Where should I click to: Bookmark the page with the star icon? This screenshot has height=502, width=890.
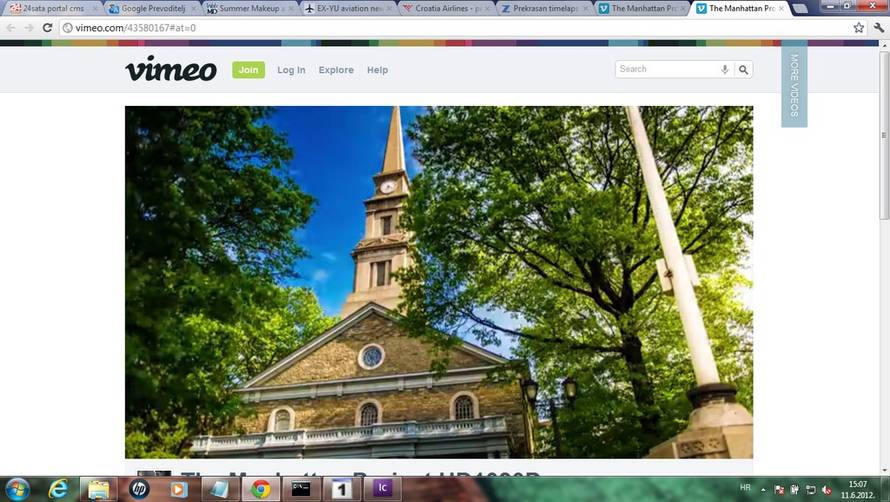[x=859, y=27]
